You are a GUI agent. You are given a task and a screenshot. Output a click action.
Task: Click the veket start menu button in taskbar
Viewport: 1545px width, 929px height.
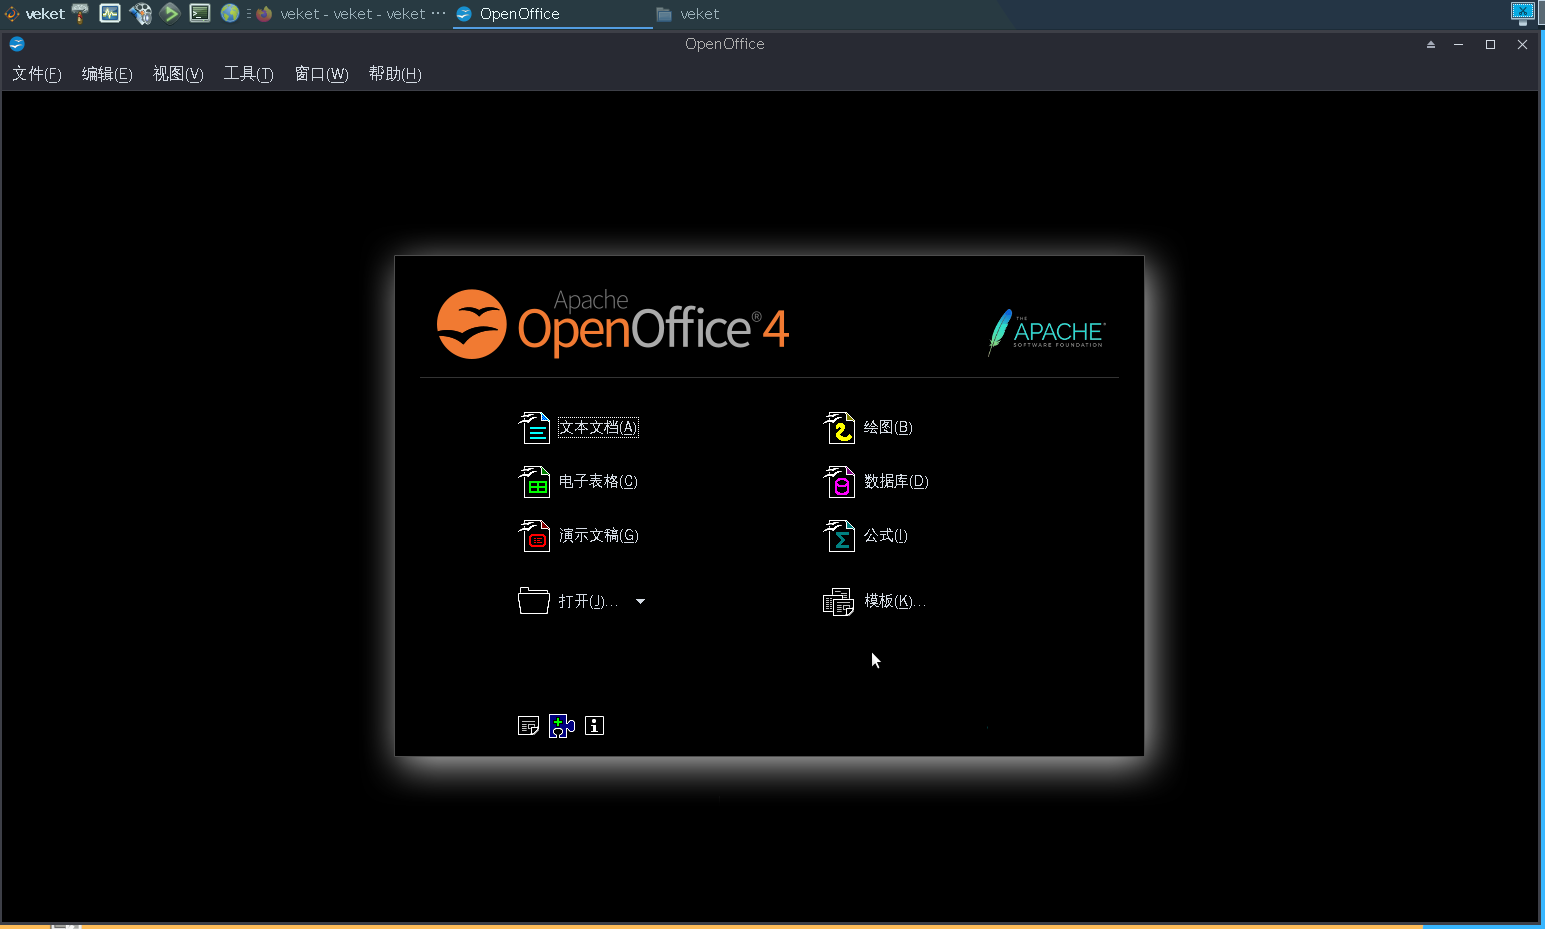pyautogui.click(x=35, y=14)
